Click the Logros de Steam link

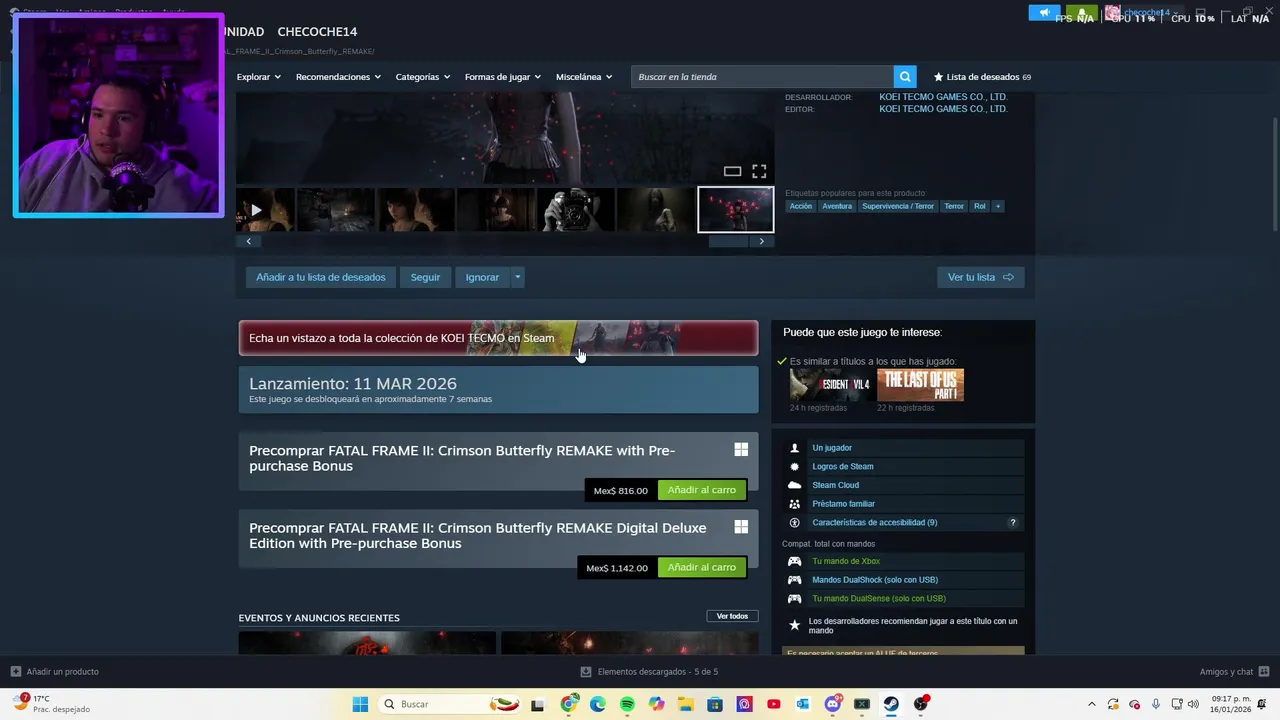pyautogui.click(x=843, y=467)
